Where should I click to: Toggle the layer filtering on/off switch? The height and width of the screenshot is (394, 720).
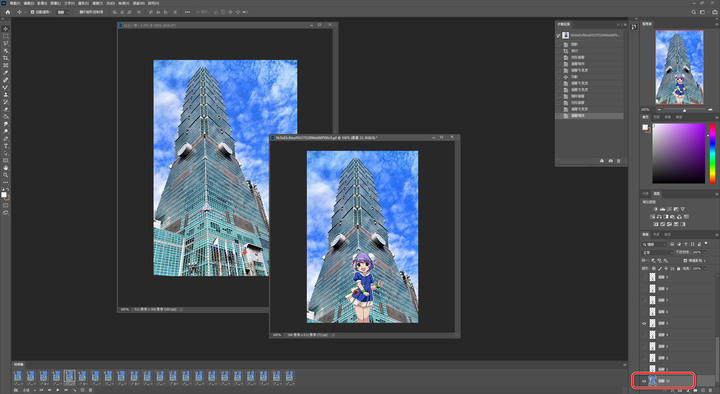point(706,243)
